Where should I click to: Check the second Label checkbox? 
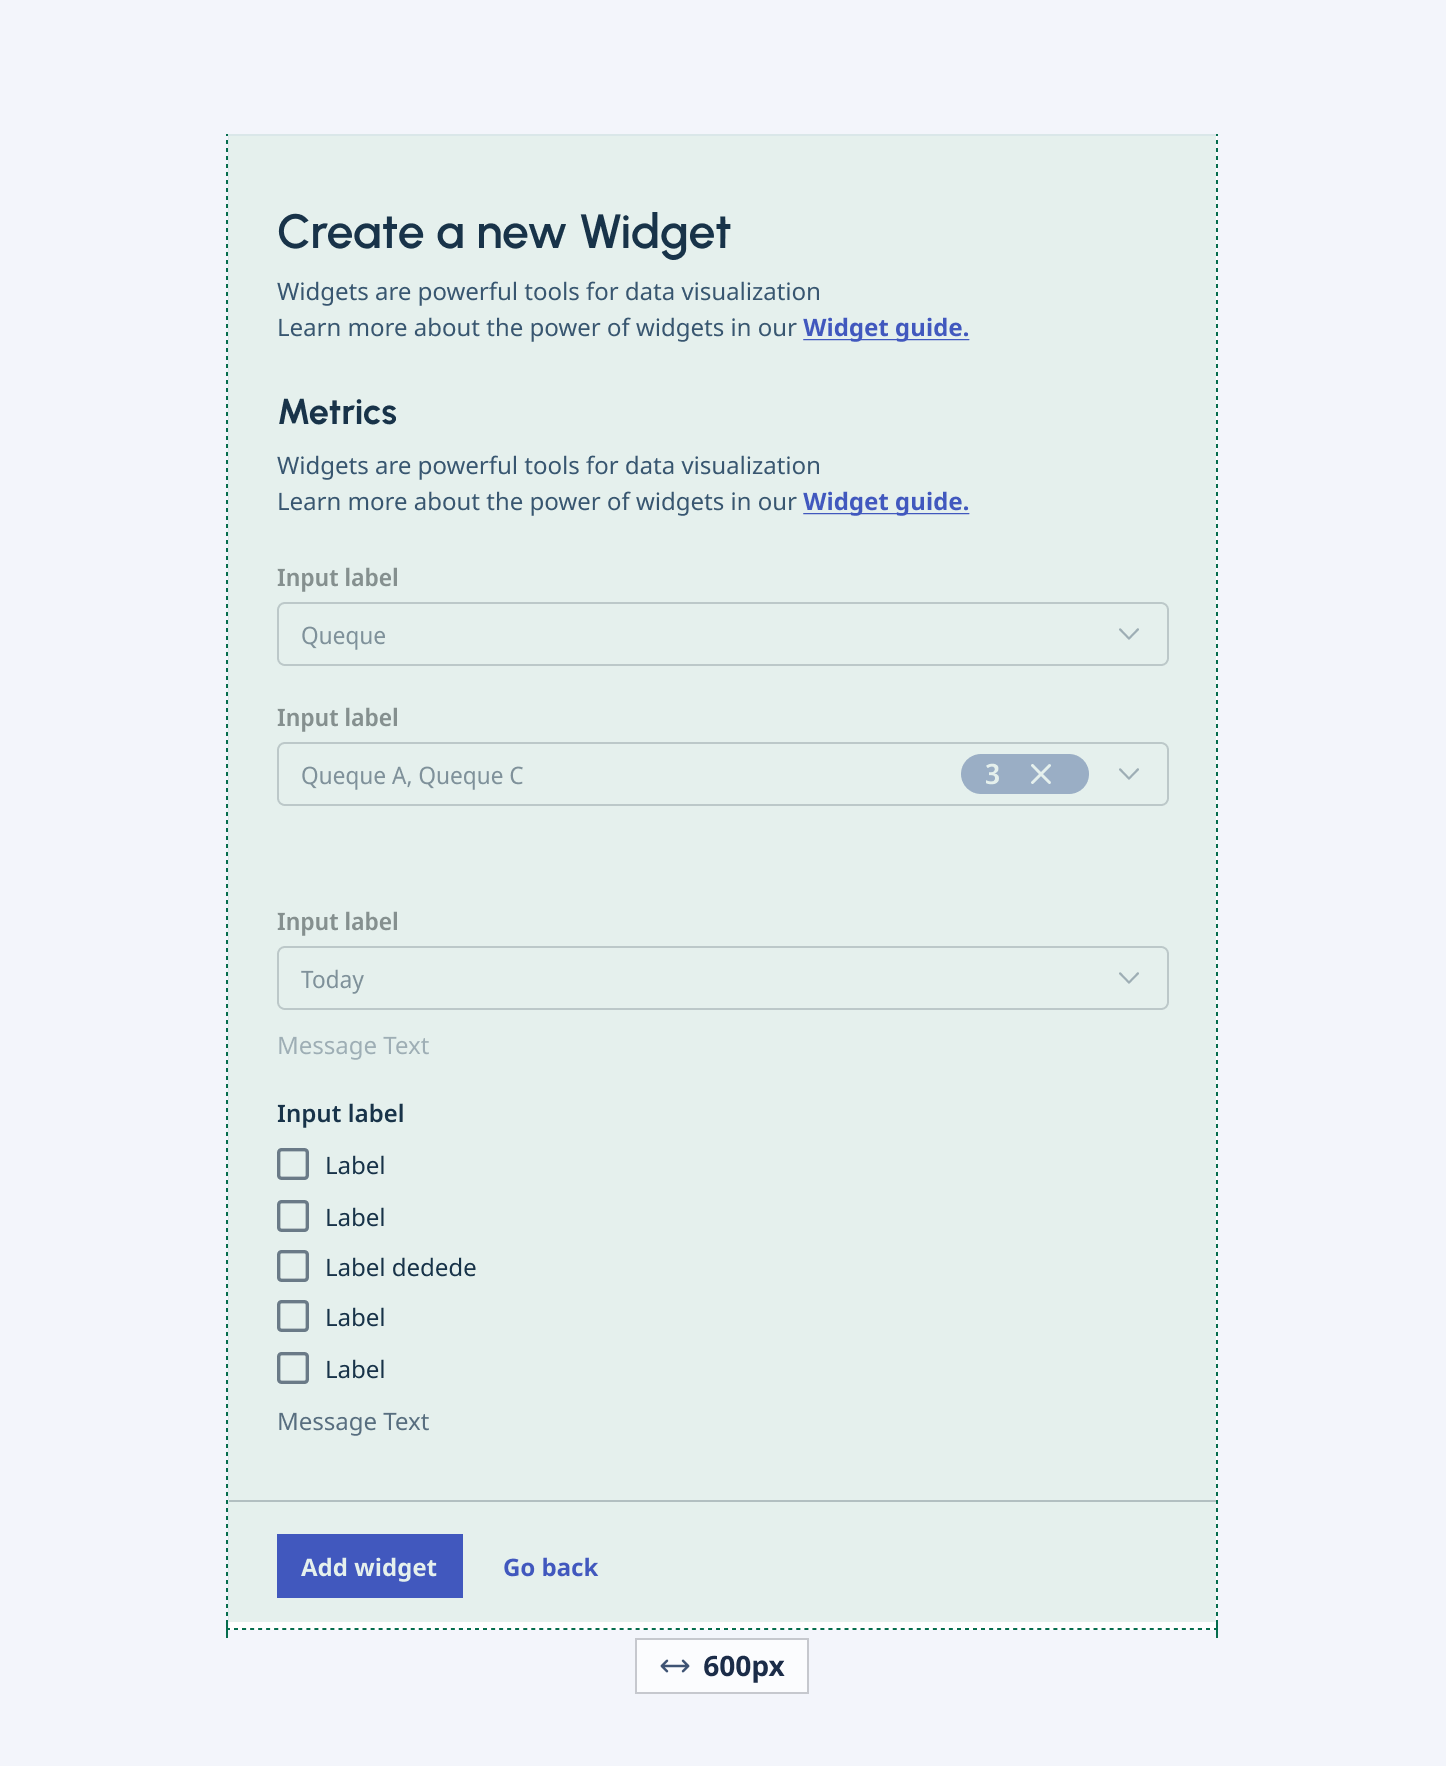[292, 1215]
